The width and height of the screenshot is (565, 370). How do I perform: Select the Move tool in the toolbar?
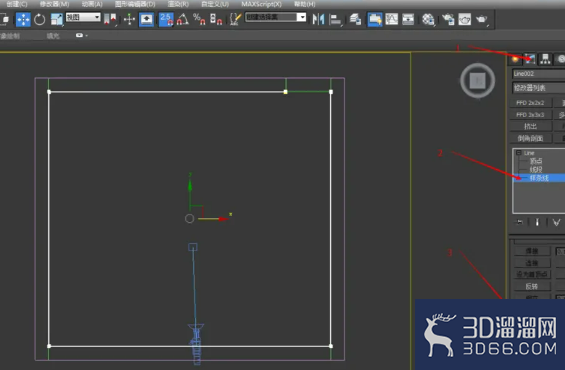tap(23, 19)
